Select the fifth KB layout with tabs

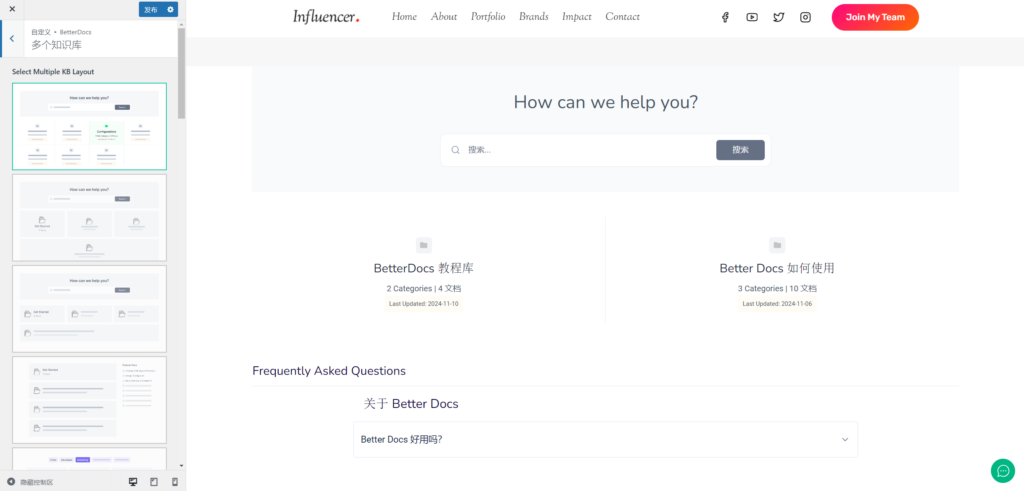(x=89, y=458)
